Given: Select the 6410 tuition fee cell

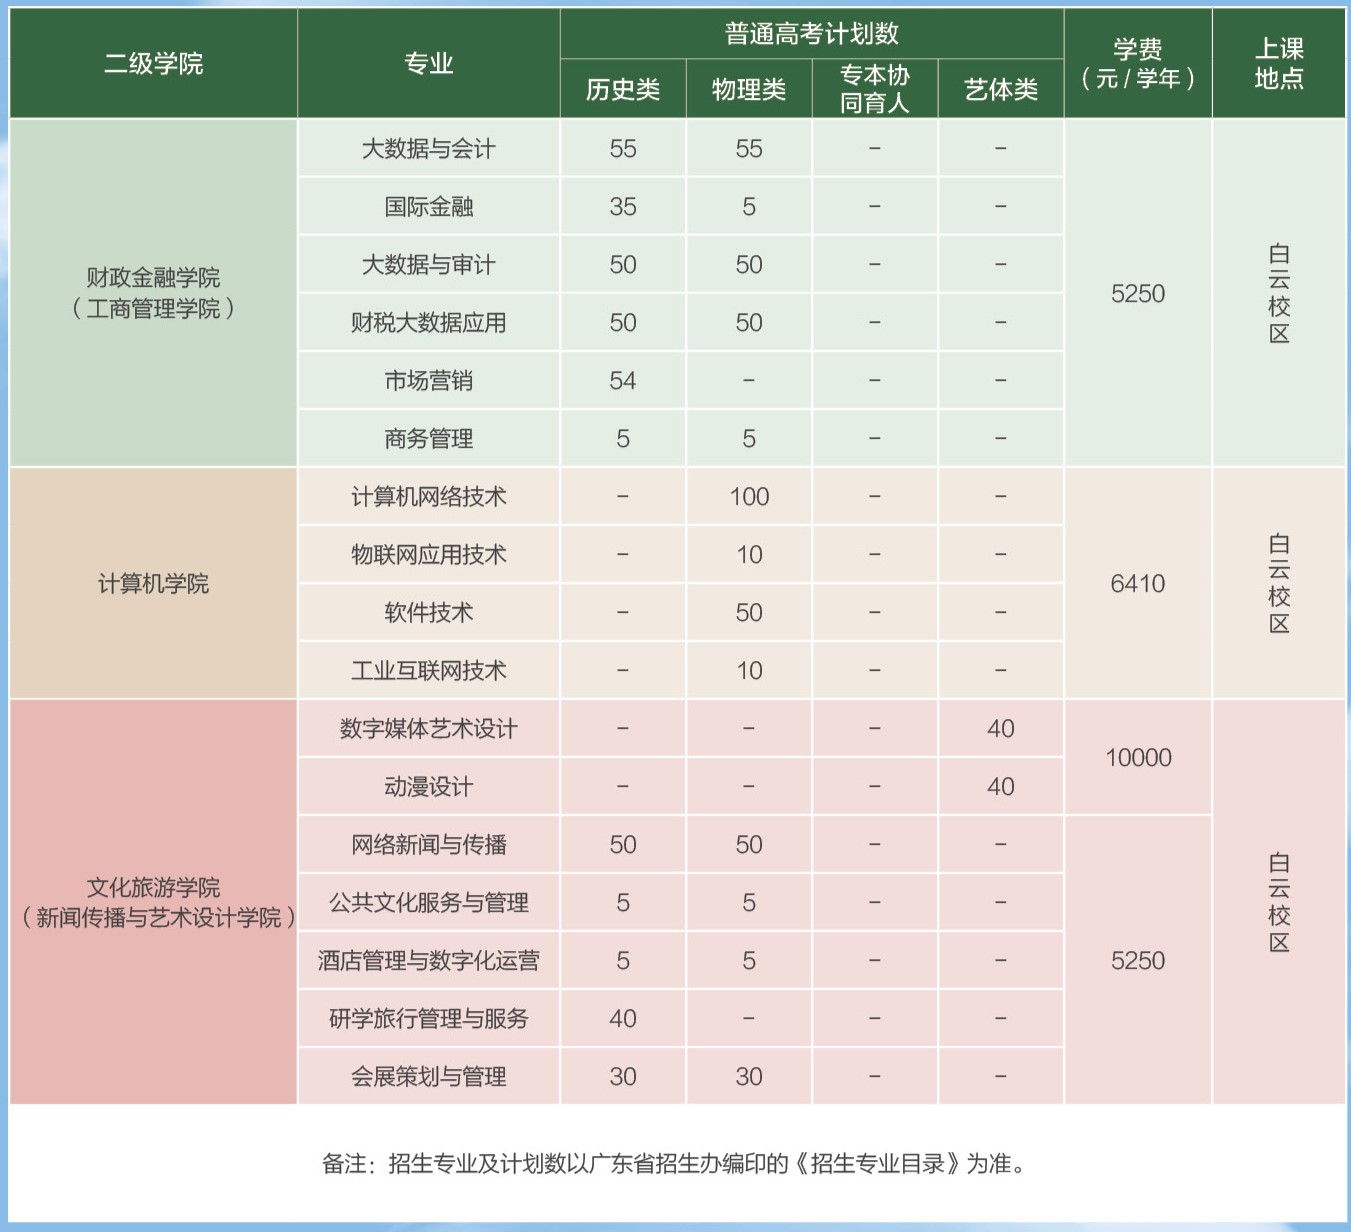Looking at the screenshot, I should [1137, 584].
